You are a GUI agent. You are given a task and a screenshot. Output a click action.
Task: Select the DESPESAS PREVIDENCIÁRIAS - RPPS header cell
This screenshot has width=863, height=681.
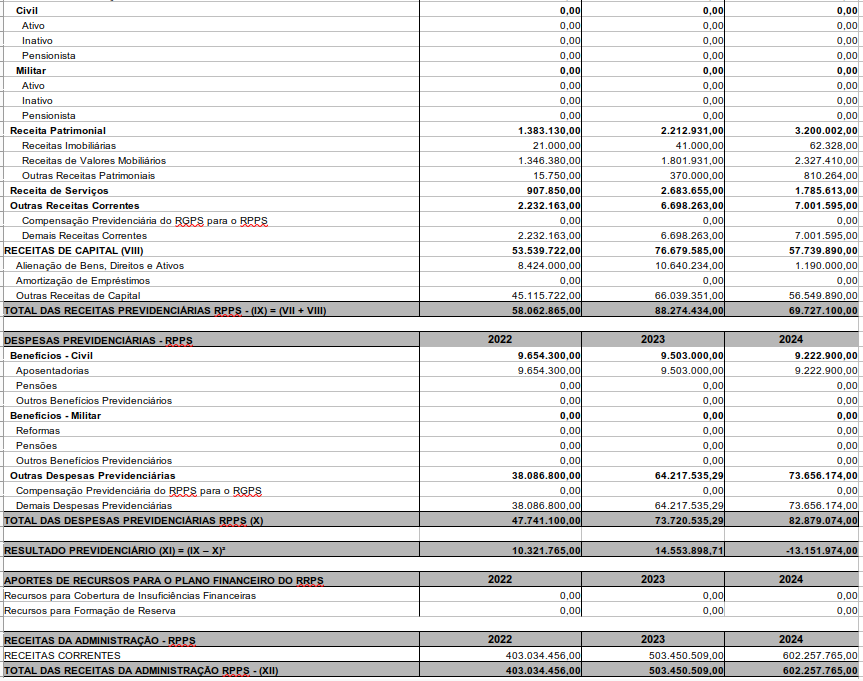[x=98, y=341]
